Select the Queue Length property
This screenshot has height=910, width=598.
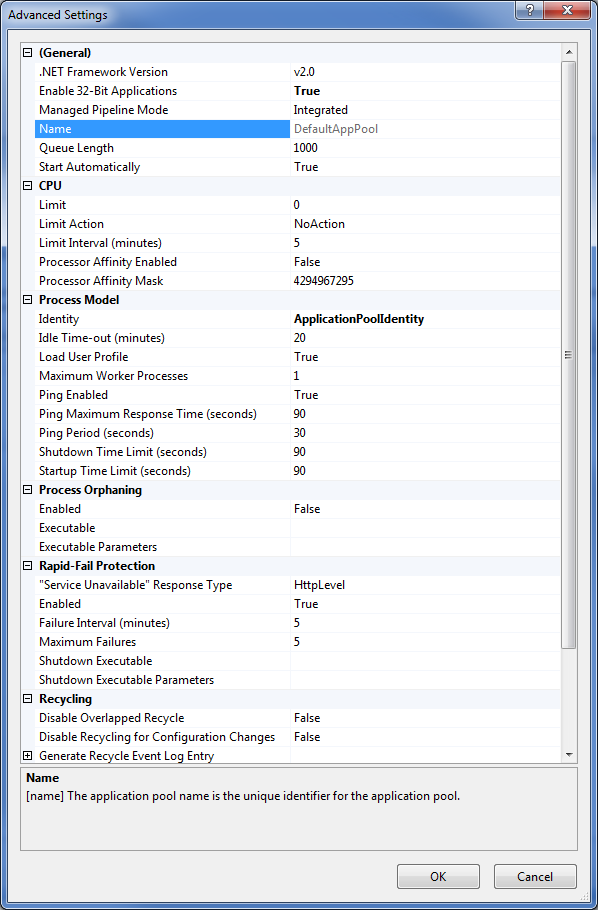click(163, 148)
